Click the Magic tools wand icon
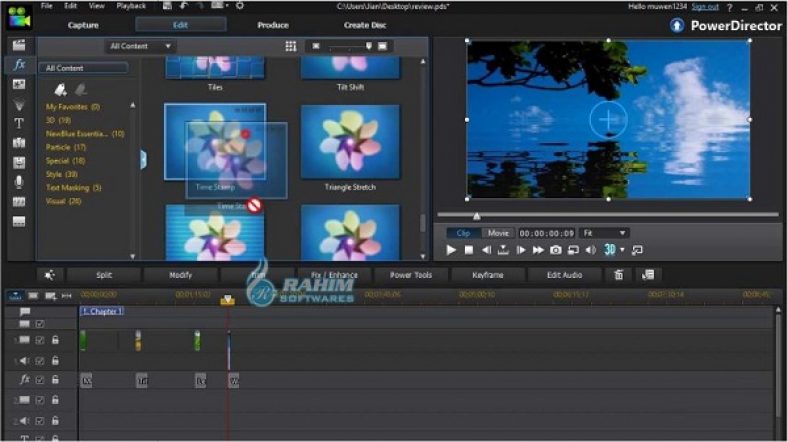Image resolution: width=788 pixels, height=442 pixels. click(49, 275)
